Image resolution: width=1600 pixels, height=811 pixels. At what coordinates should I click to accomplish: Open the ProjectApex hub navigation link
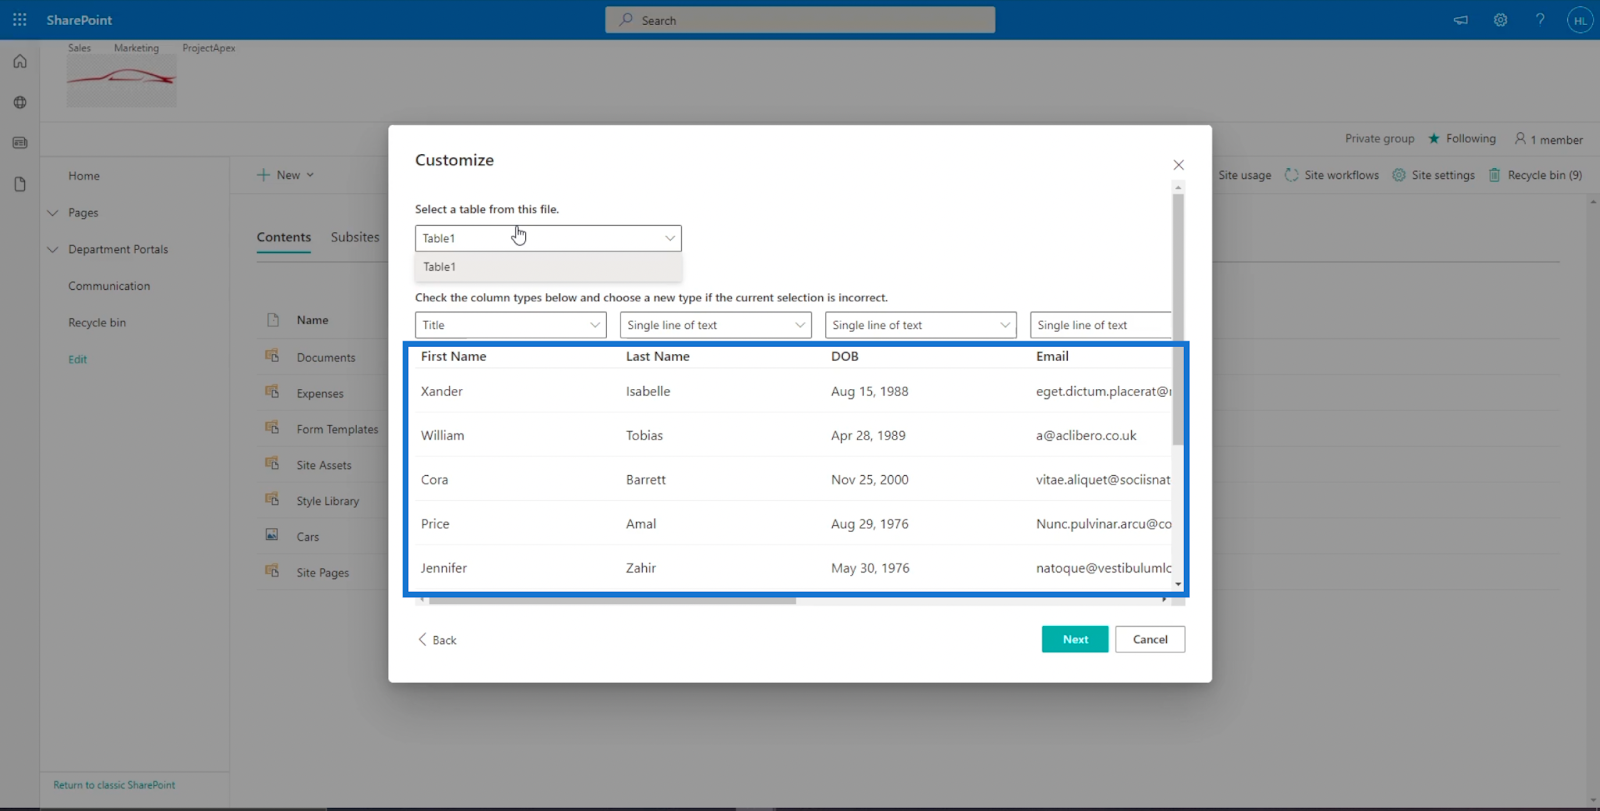[209, 48]
